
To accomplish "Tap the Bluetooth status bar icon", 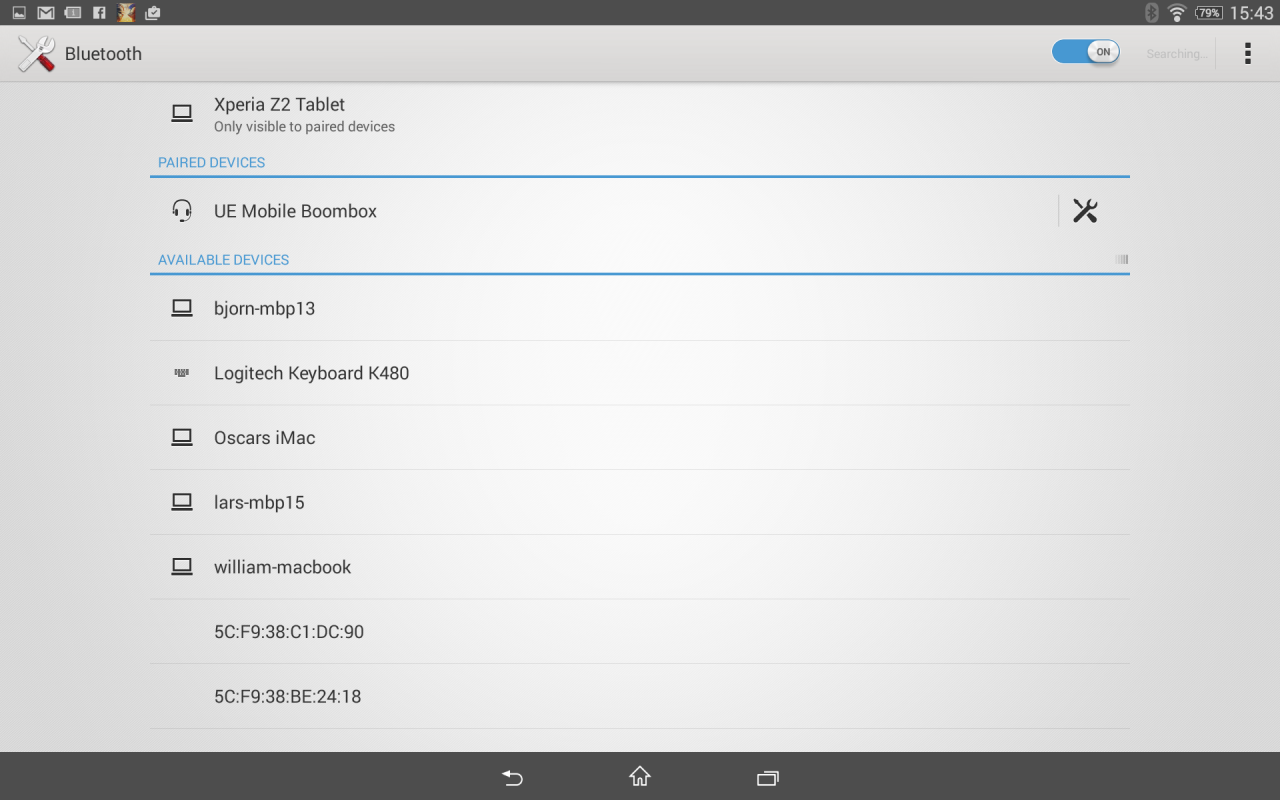I will [x=1152, y=13].
